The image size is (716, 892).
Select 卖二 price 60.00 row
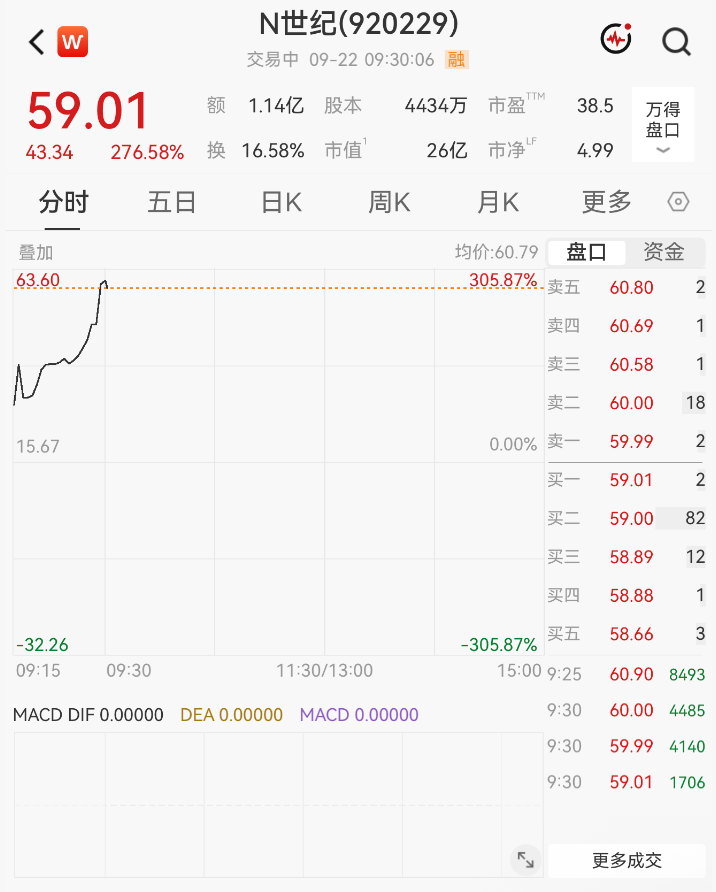[x=626, y=403]
